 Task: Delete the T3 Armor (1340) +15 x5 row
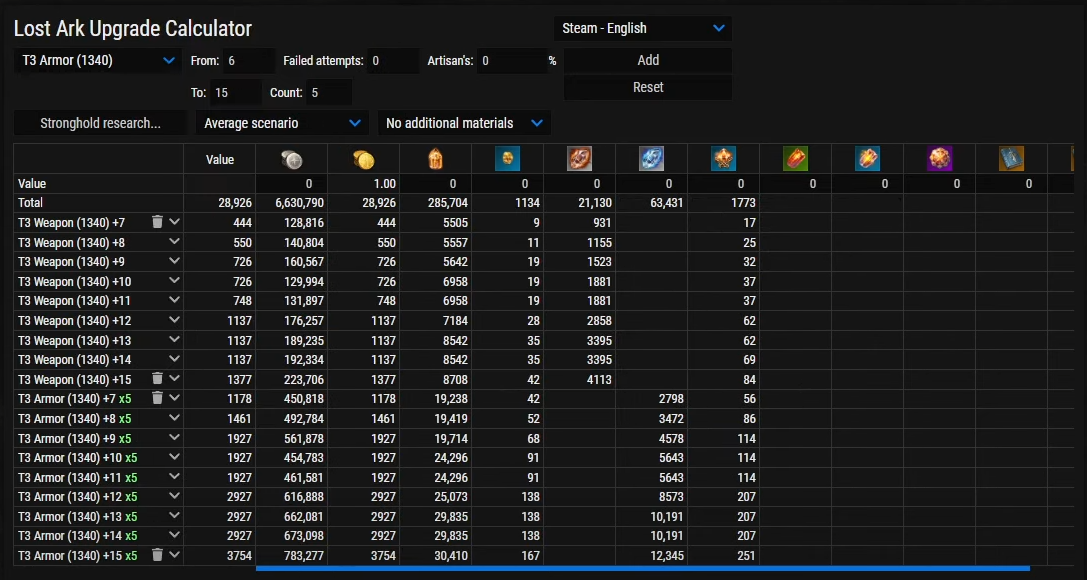(x=157, y=554)
